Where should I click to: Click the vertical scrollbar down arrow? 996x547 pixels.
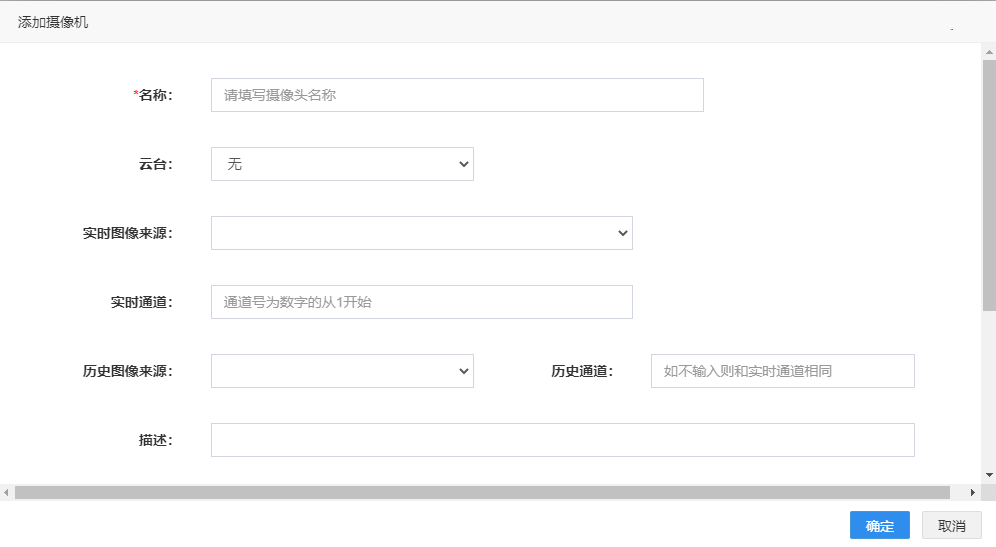989,475
